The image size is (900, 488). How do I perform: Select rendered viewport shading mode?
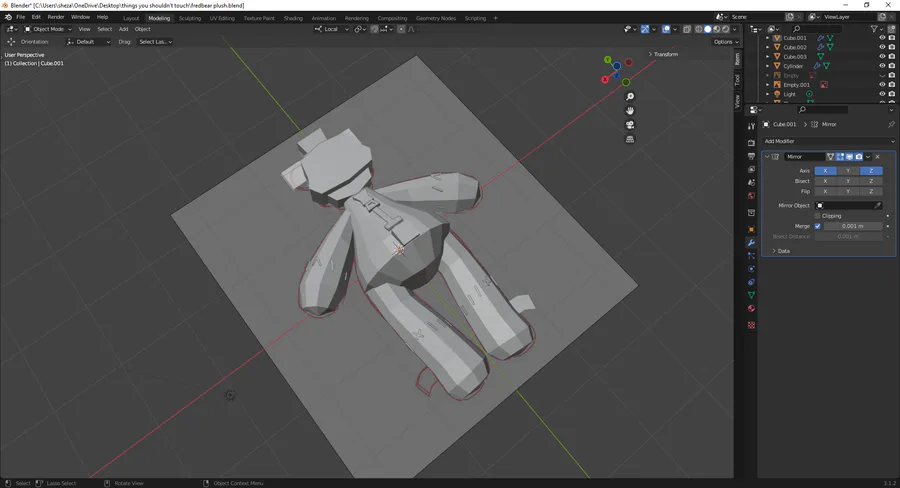click(x=726, y=29)
